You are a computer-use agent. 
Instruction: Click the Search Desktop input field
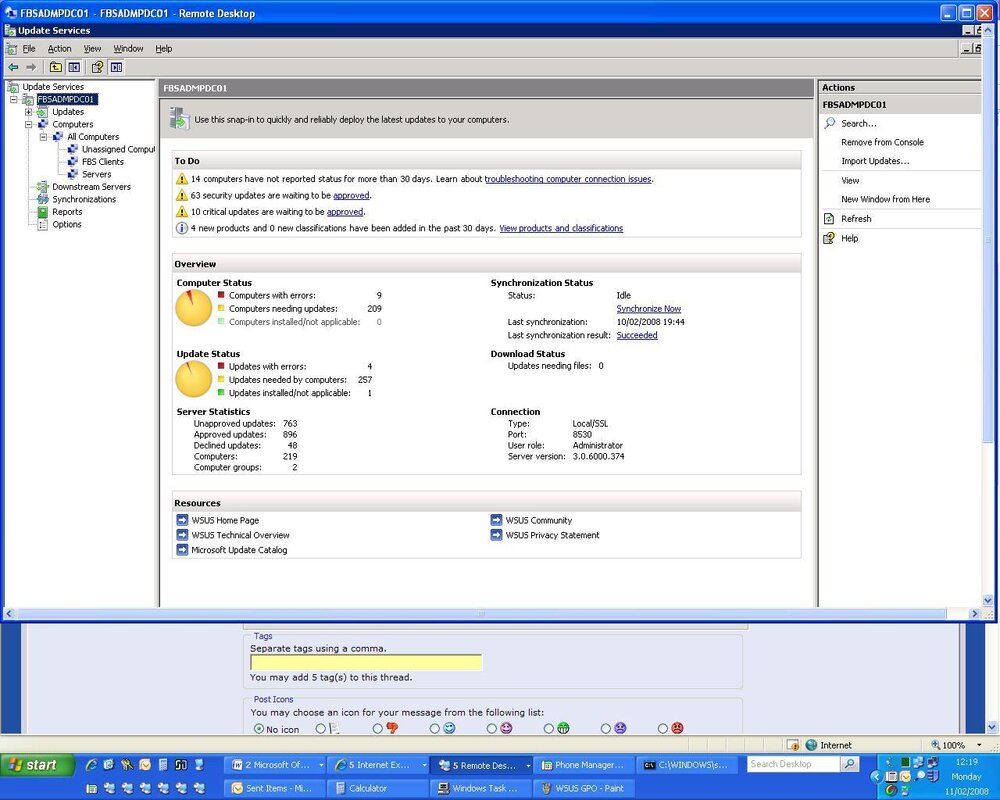[794, 764]
